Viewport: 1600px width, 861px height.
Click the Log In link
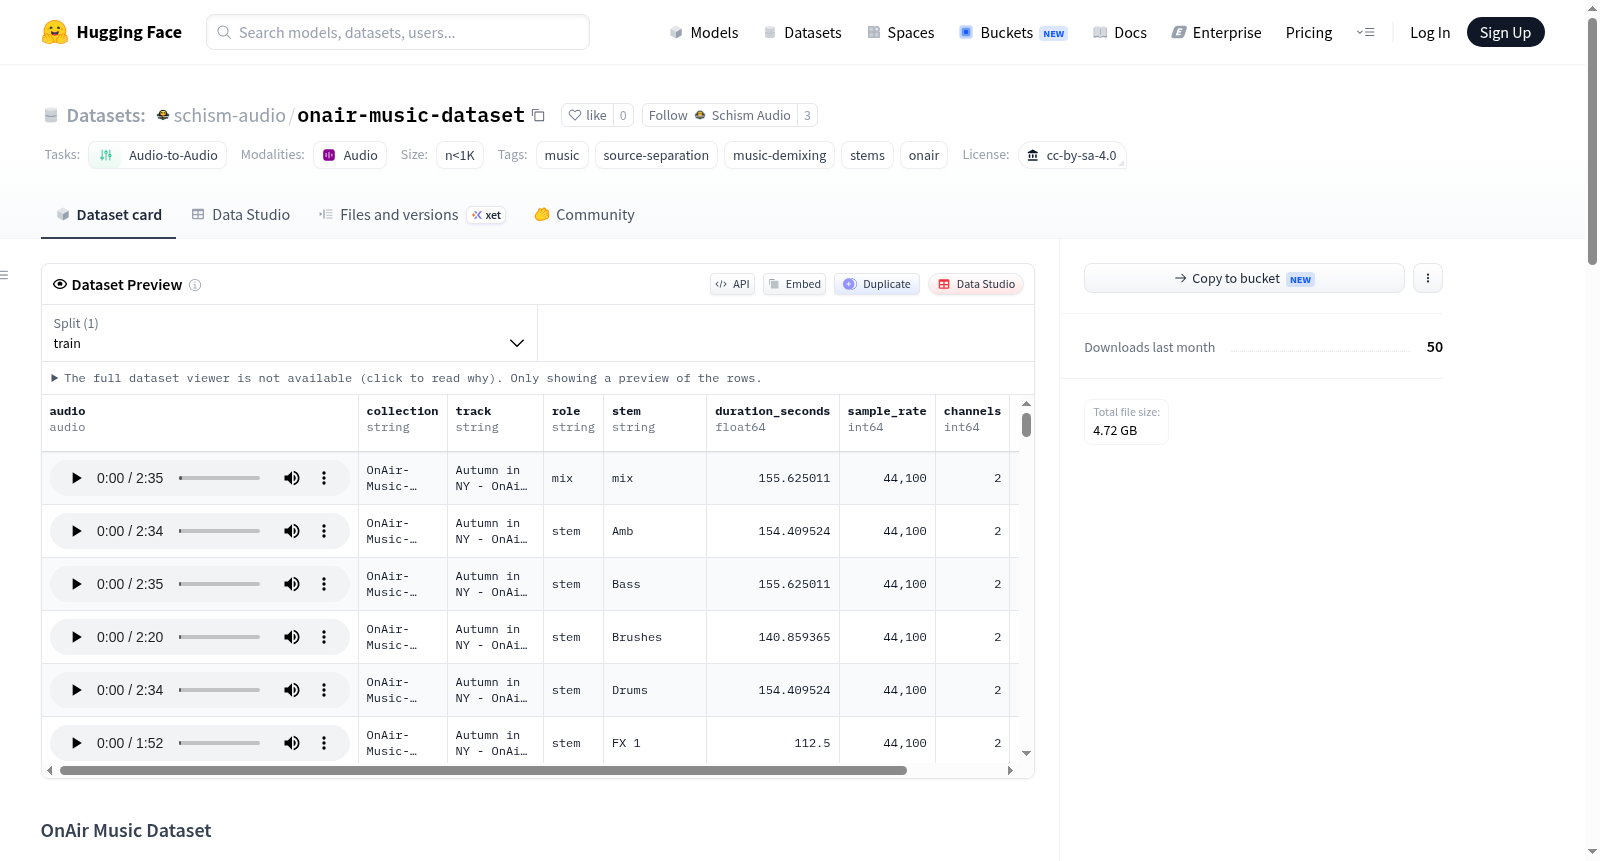click(x=1430, y=32)
